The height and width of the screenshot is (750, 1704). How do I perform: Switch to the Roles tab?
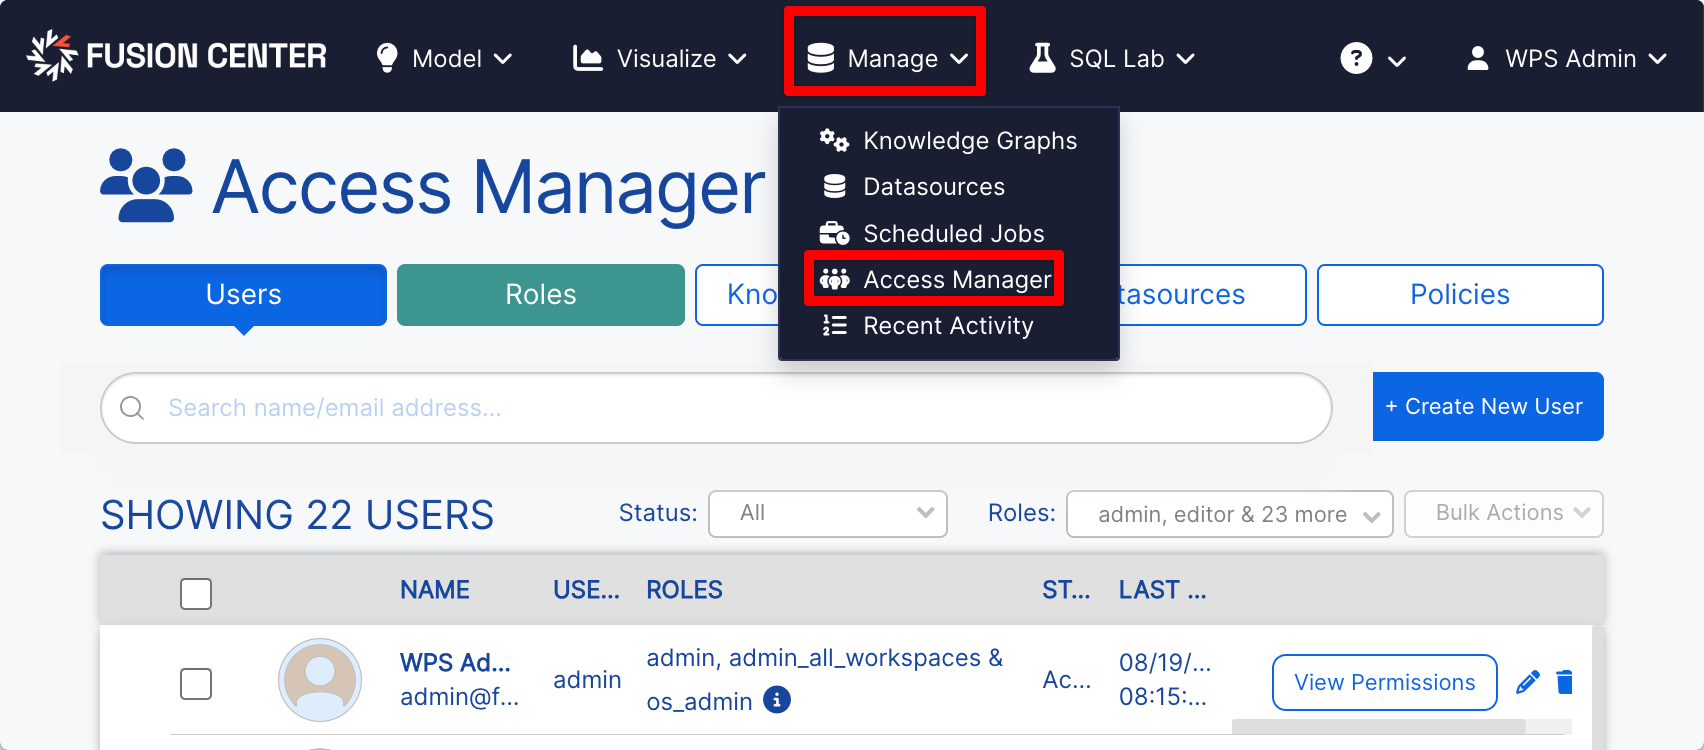click(540, 295)
